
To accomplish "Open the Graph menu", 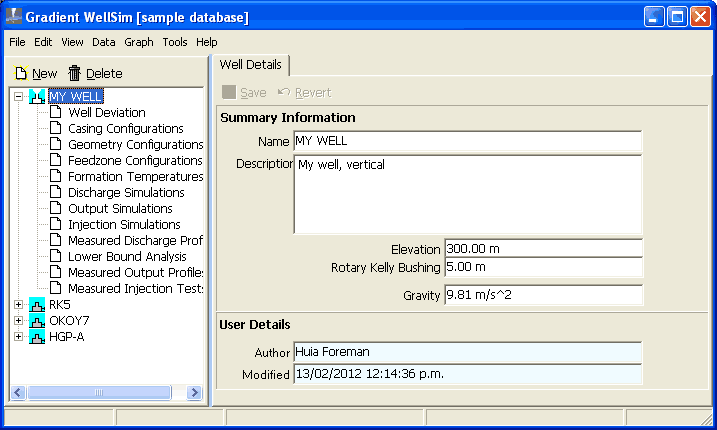I will click(x=139, y=42).
